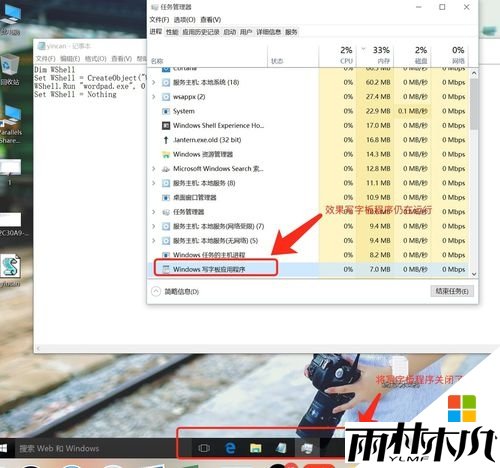Screen dimensions: 500x468
Task: Click the process list scroll-up arrow
Action: click(474, 73)
